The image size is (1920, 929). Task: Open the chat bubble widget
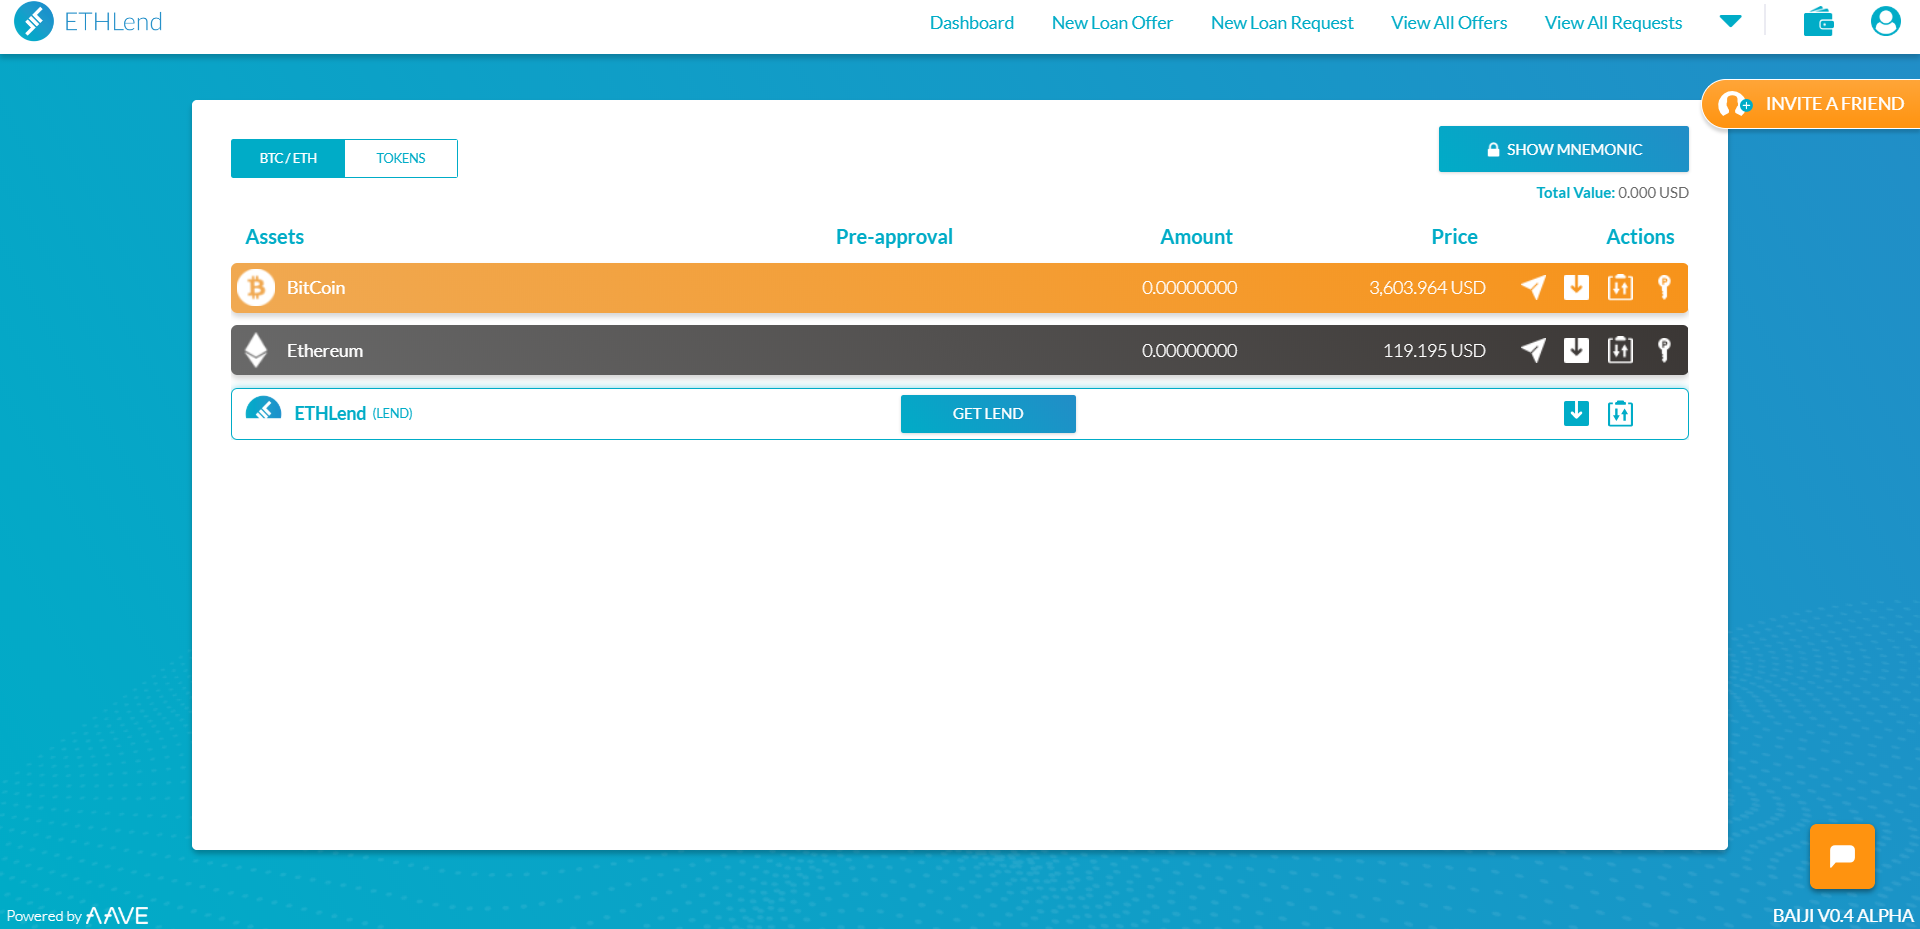click(1842, 857)
